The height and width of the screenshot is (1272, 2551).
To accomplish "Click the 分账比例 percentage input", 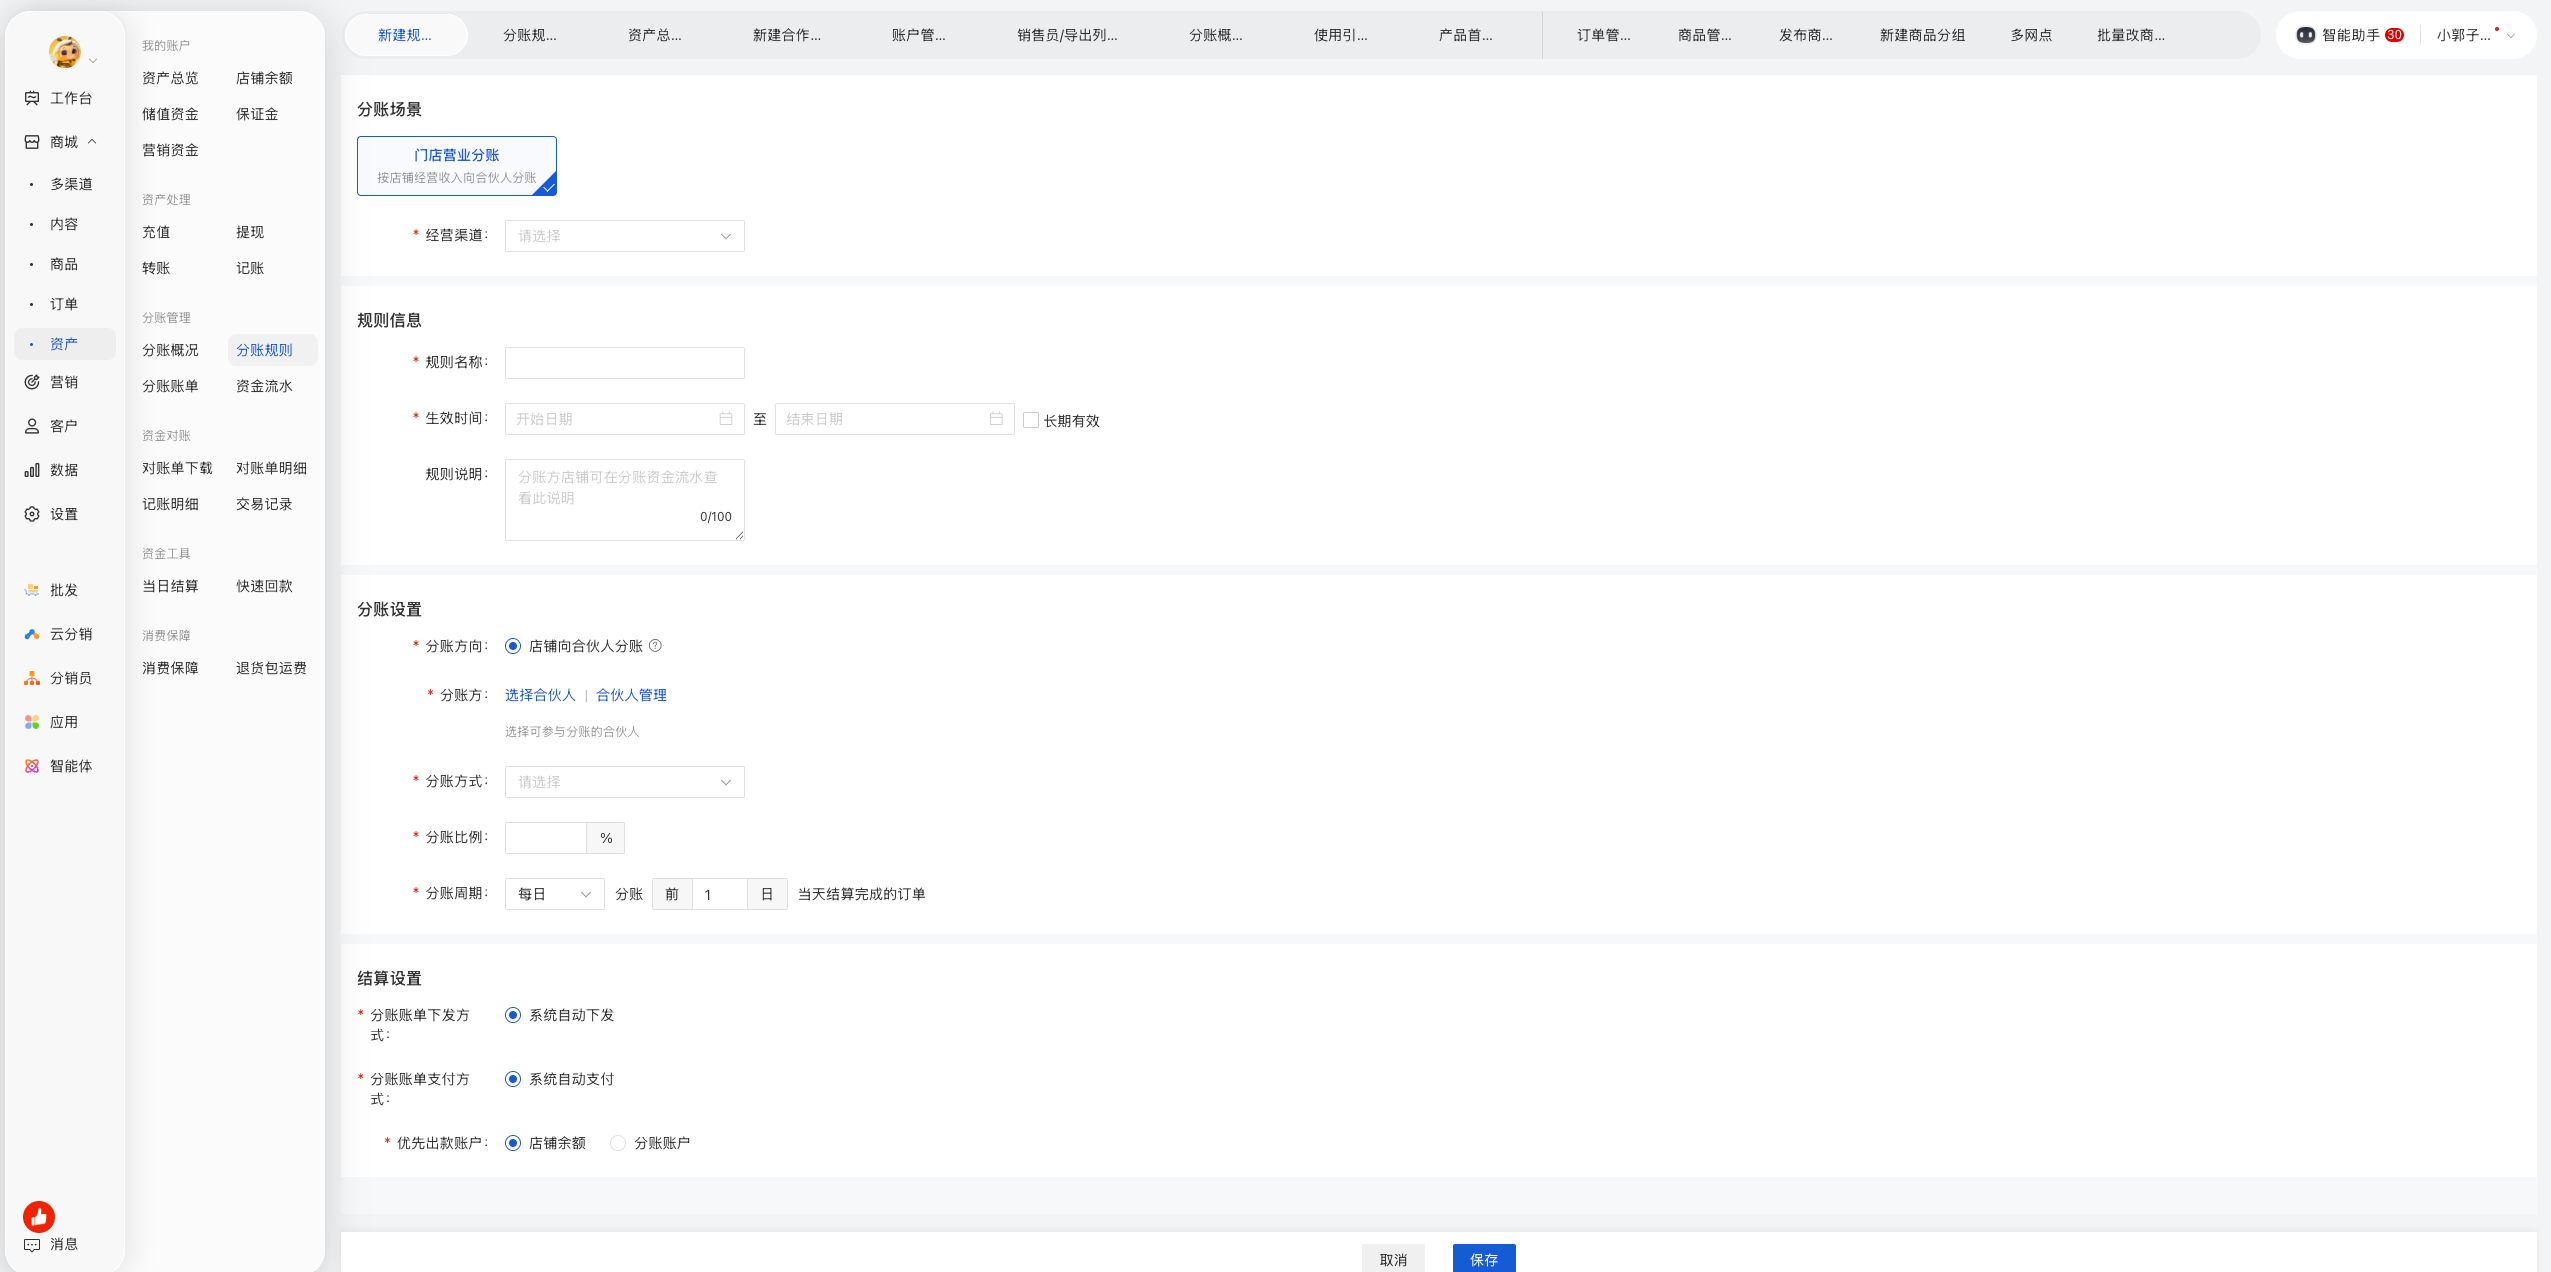I will point(546,838).
